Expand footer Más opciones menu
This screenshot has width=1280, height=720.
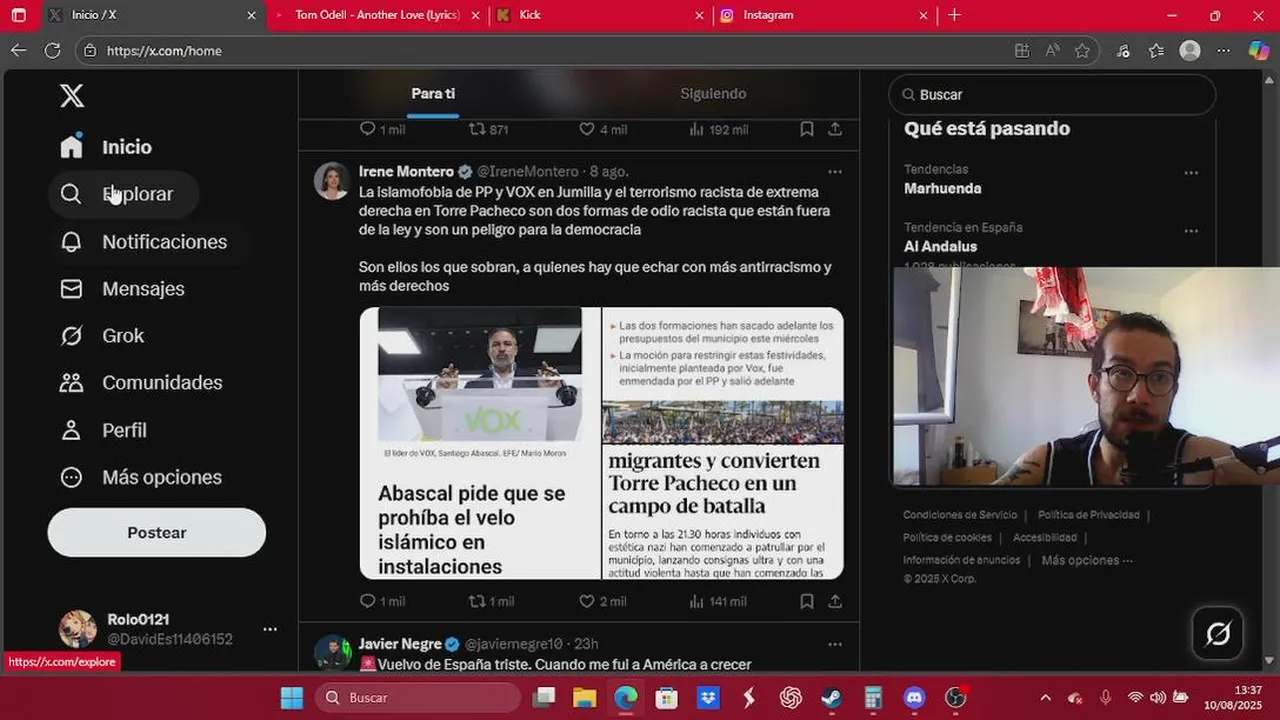click(x=1087, y=560)
